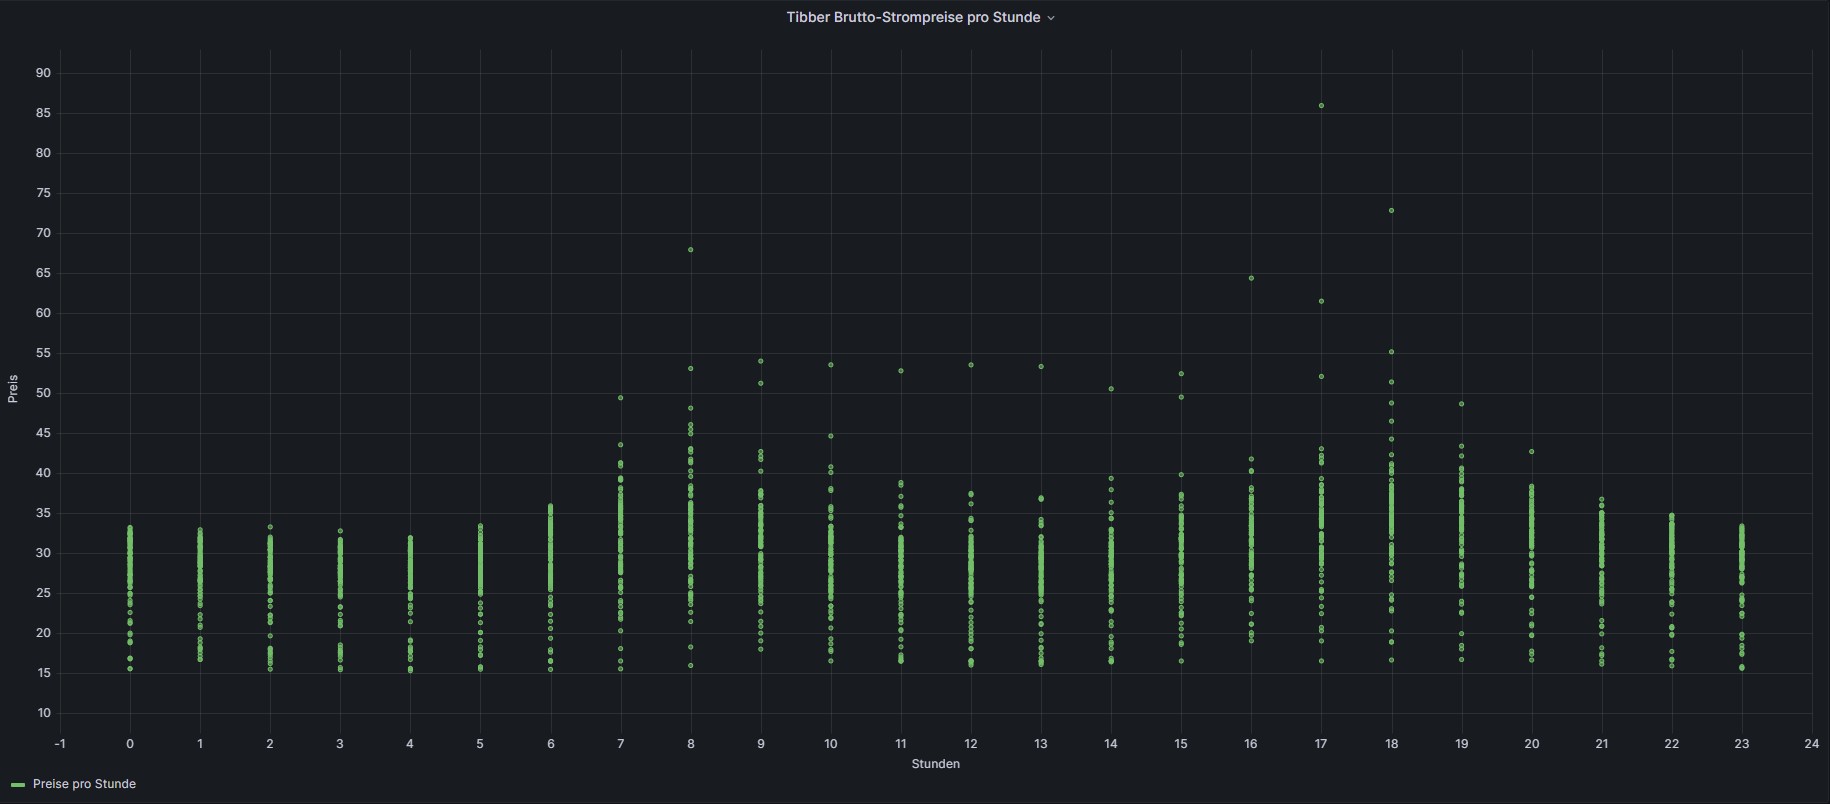The height and width of the screenshot is (804, 1830).
Task: Select the top outlier point at hour 8
Action: pyautogui.click(x=691, y=250)
